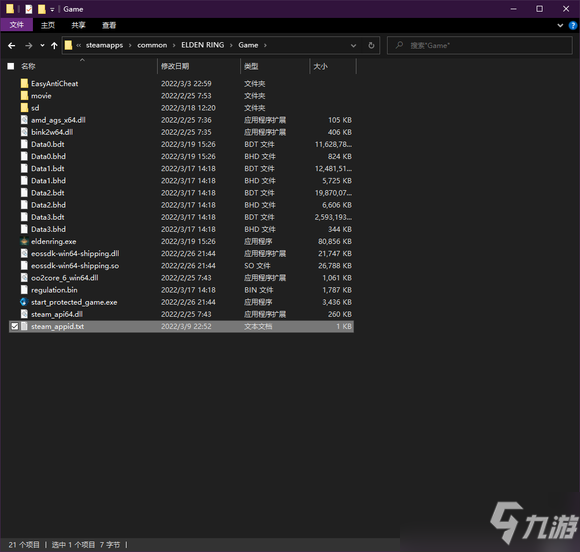Click the amd_ags_x64.dll file icon
This screenshot has height=552, width=580.
pyautogui.click(x=24, y=120)
